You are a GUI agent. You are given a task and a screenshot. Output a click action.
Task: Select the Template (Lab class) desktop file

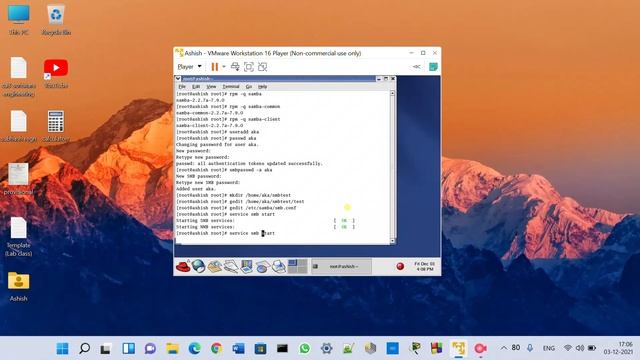(x=18, y=237)
